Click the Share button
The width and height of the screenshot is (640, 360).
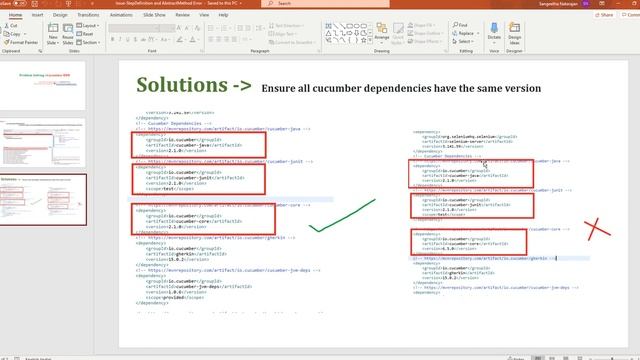point(604,15)
